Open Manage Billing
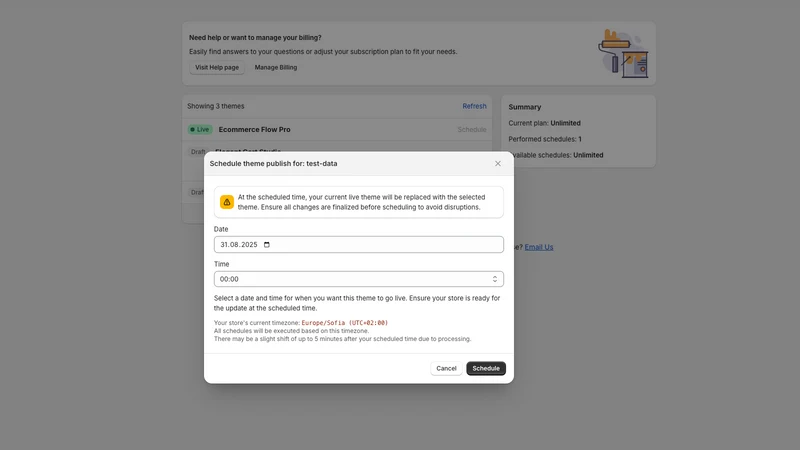The image size is (800, 450). (x=276, y=67)
